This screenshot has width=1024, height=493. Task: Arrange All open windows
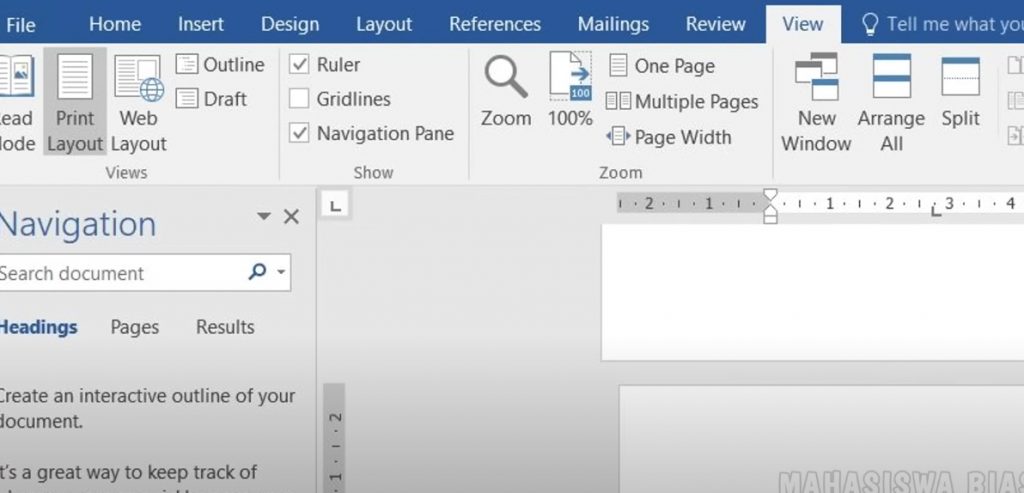pos(891,103)
